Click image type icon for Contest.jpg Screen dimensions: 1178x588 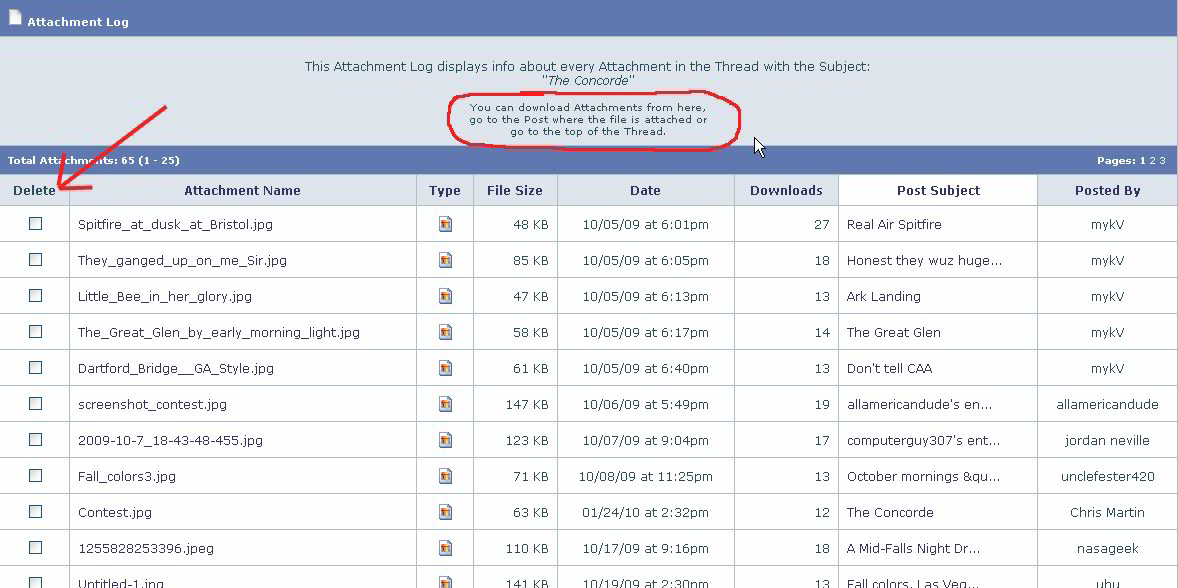[x=446, y=512]
